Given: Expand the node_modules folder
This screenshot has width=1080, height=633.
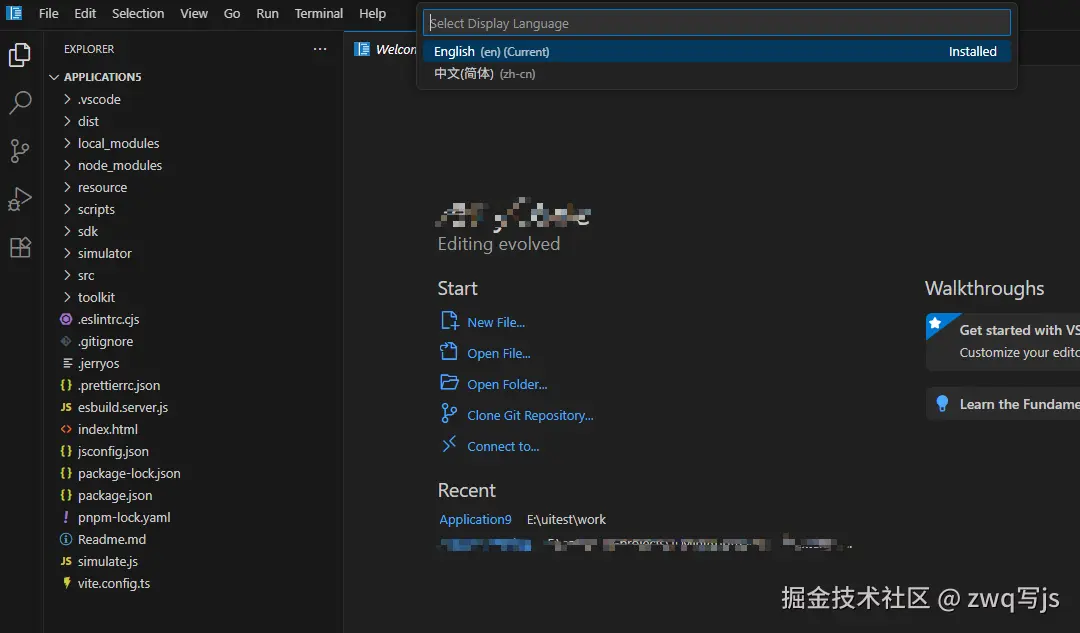Looking at the screenshot, I should pyautogui.click(x=67, y=165).
